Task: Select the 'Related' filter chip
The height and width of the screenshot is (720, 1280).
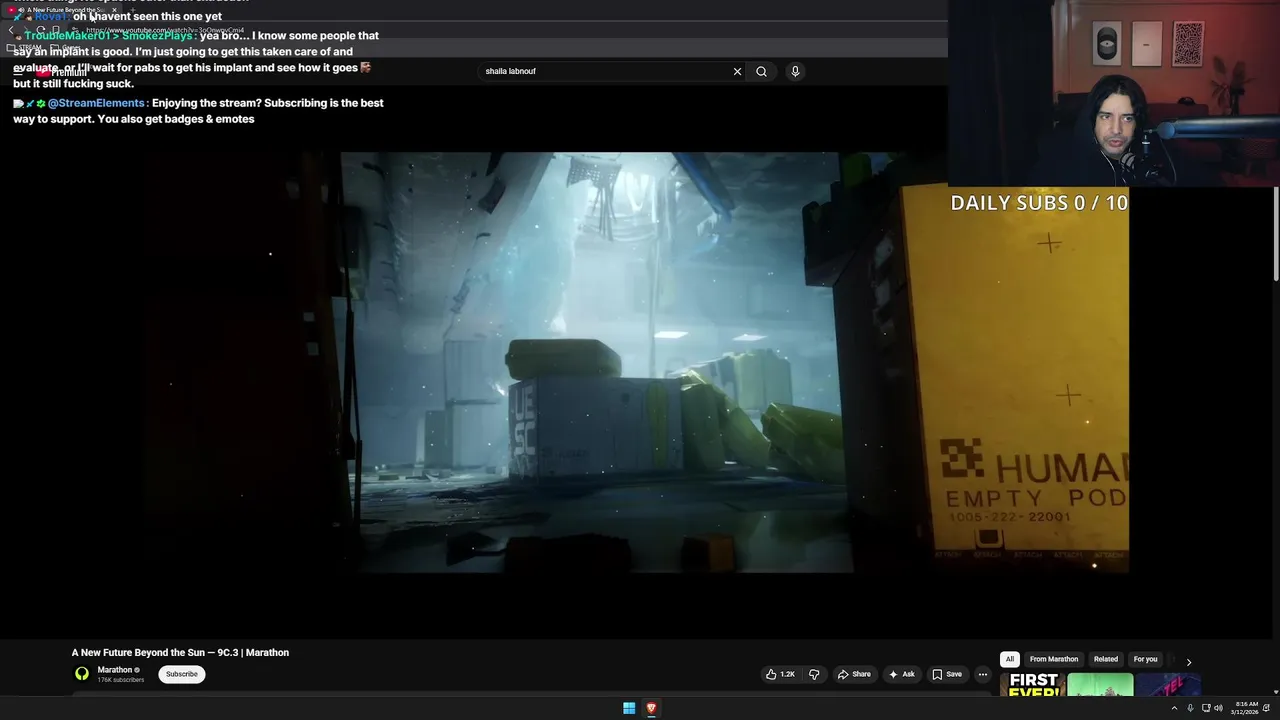Action: 1106,659
